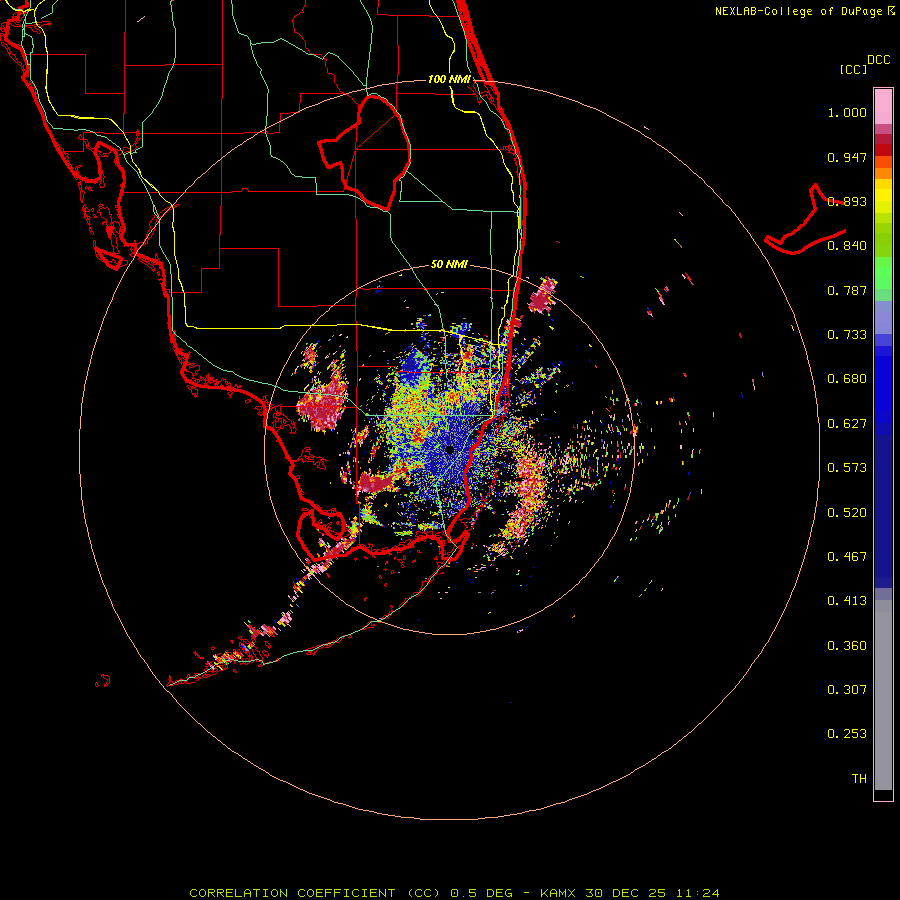Select the 0.680 scale value
The width and height of the screenshot is (900, 900).
[x=847, y=379]
